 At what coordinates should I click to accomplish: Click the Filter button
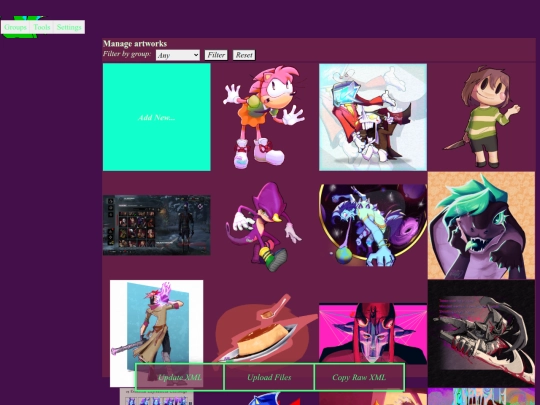click(x=216, y=55)
